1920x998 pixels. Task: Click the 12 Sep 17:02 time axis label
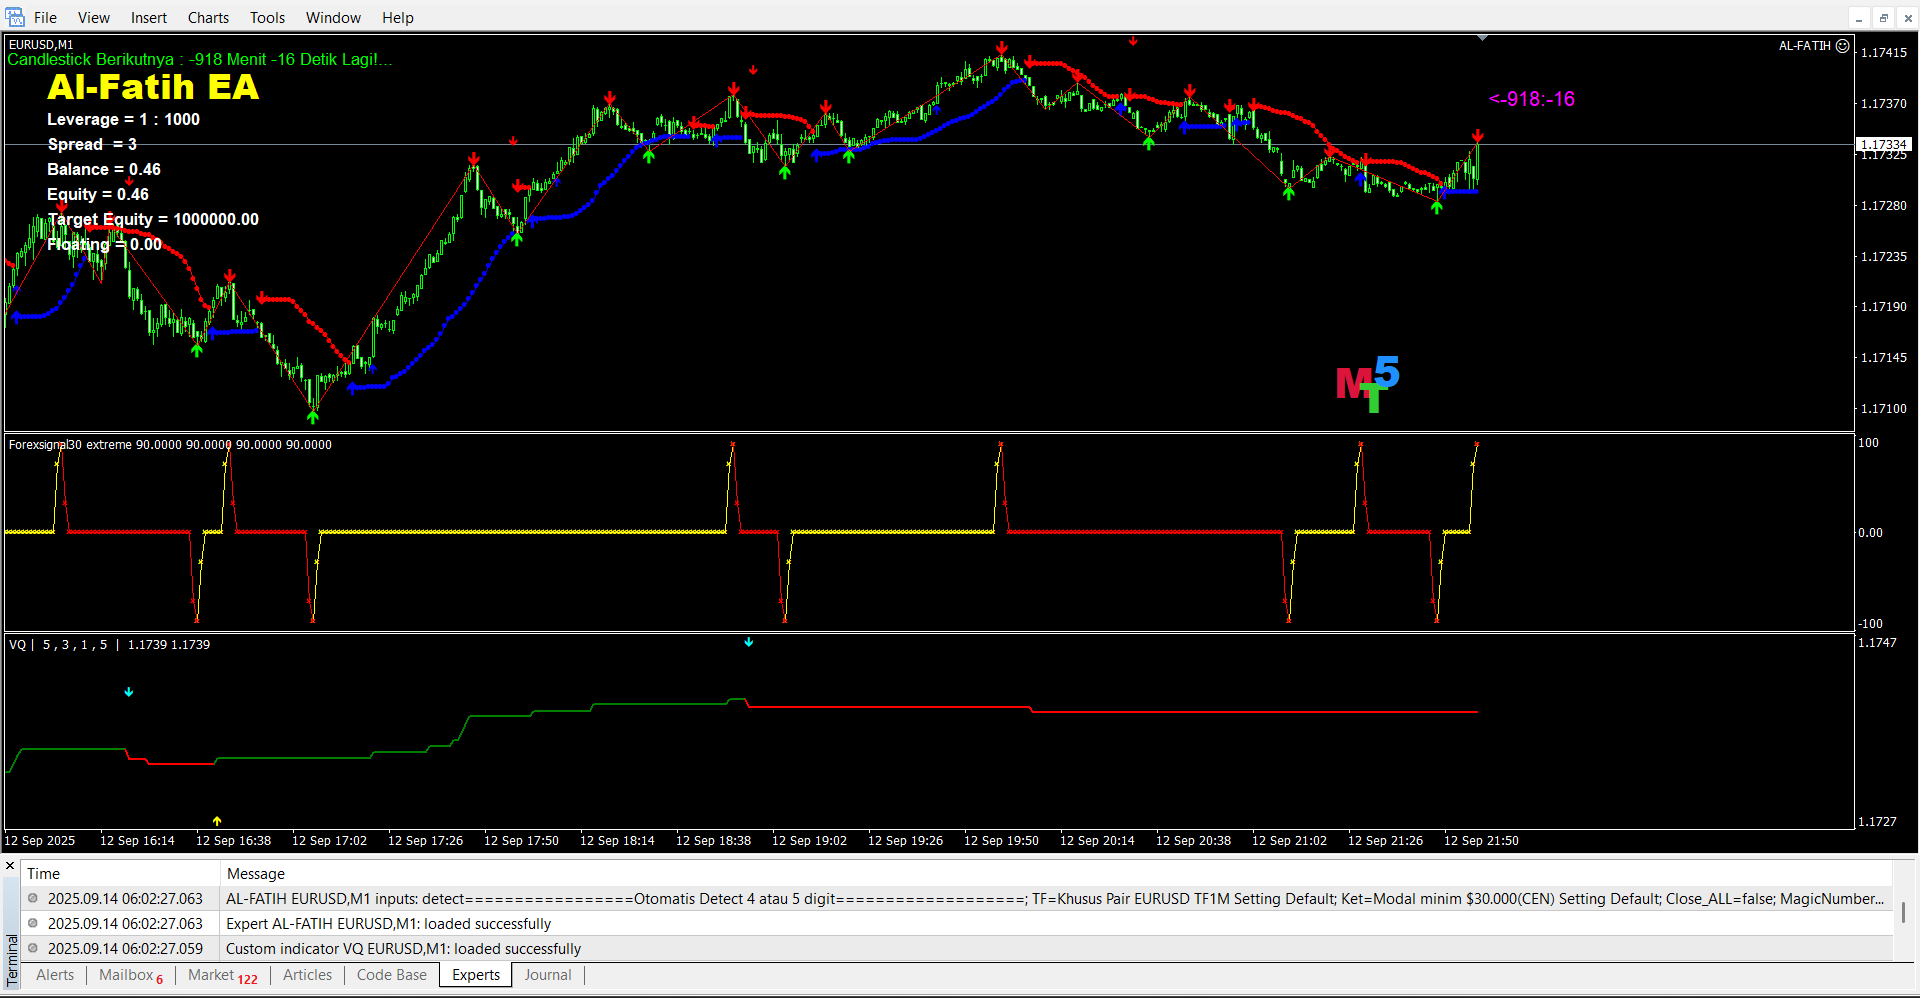coord(329,841)
